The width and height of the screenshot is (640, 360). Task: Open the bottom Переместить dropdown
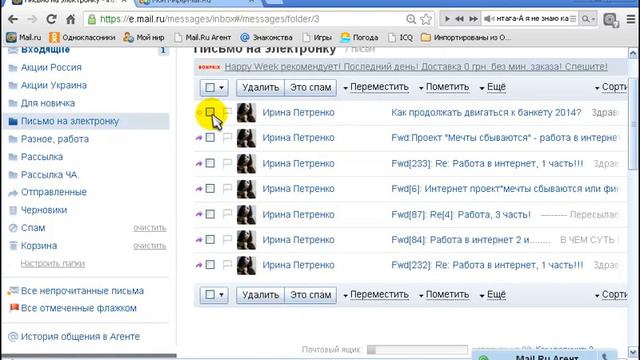pyautogui.click(x=376, y=295)
